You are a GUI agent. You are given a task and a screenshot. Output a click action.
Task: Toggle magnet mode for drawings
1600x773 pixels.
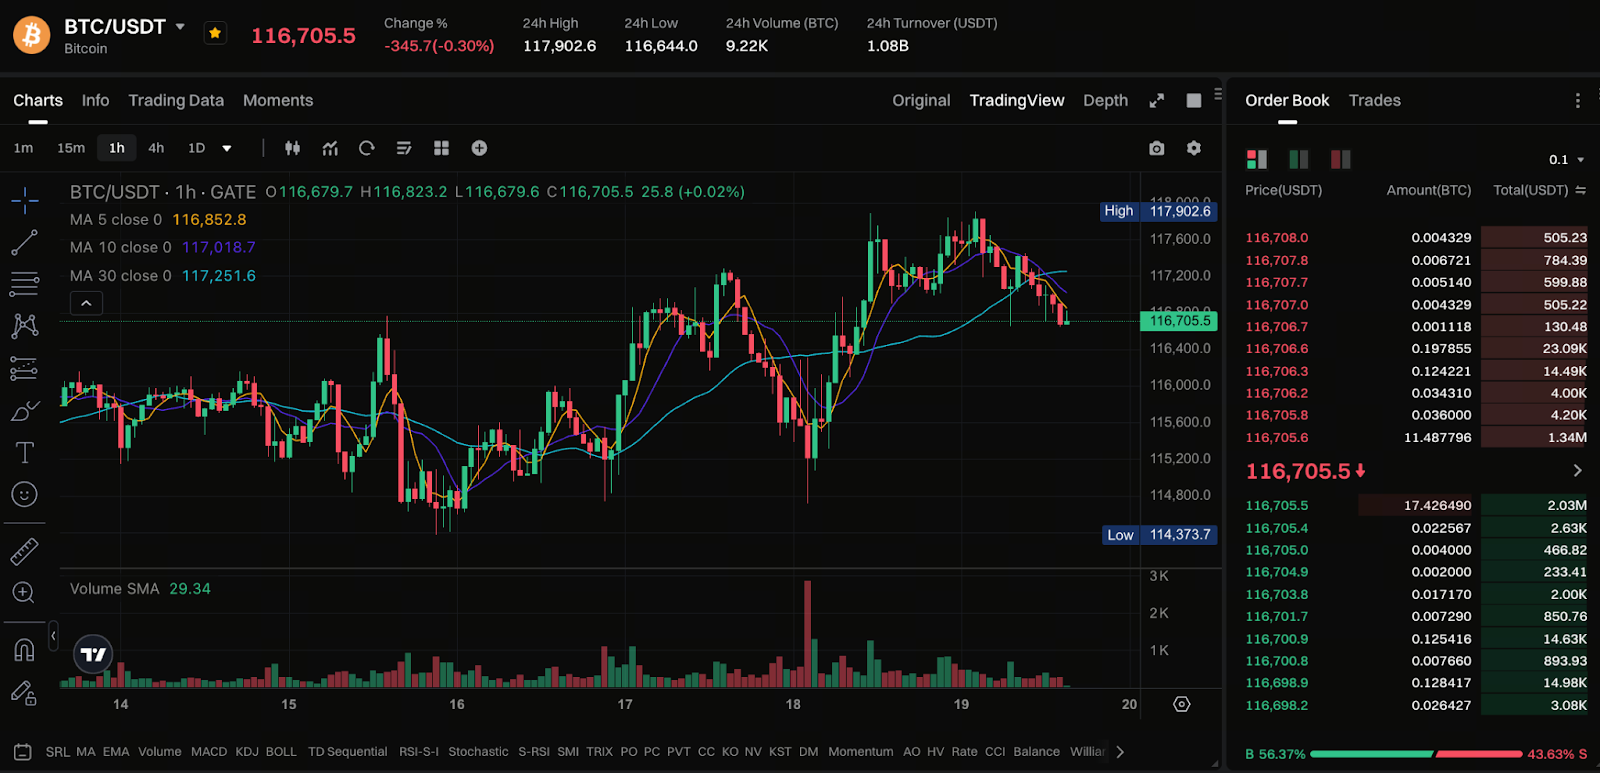click(24, 650)
